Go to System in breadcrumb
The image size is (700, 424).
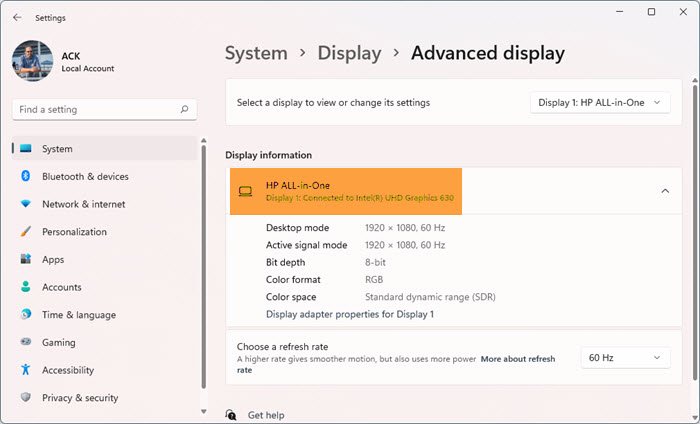pos(256,53)
